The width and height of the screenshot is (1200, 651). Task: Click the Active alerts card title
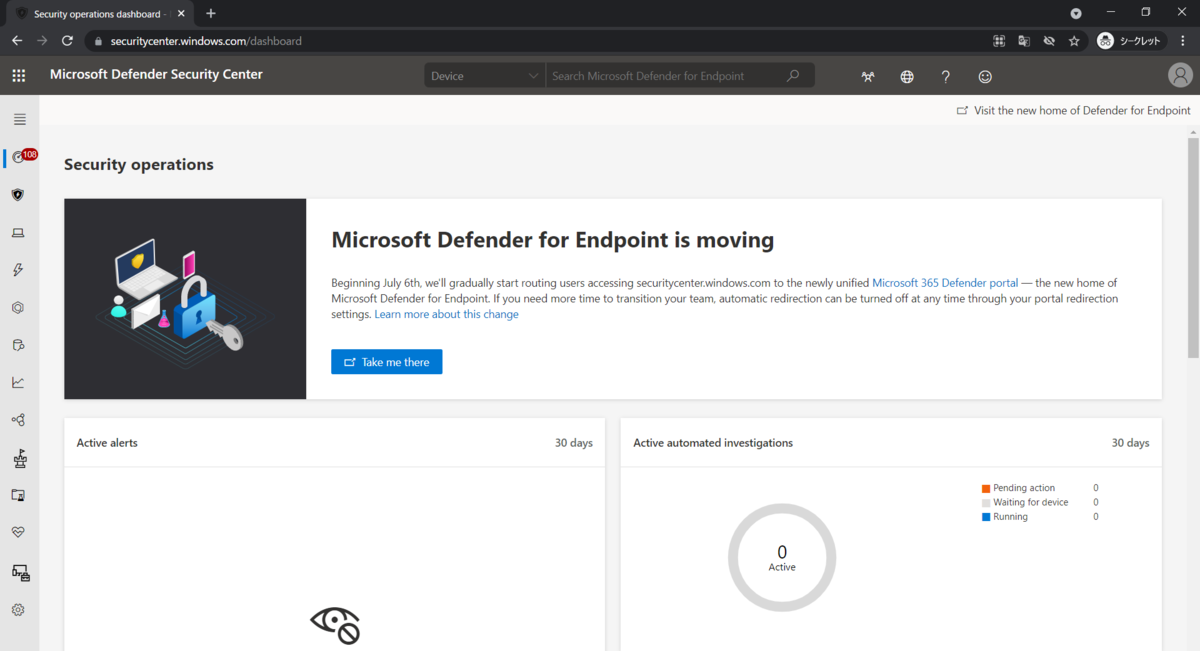click(x=107, y=443)
